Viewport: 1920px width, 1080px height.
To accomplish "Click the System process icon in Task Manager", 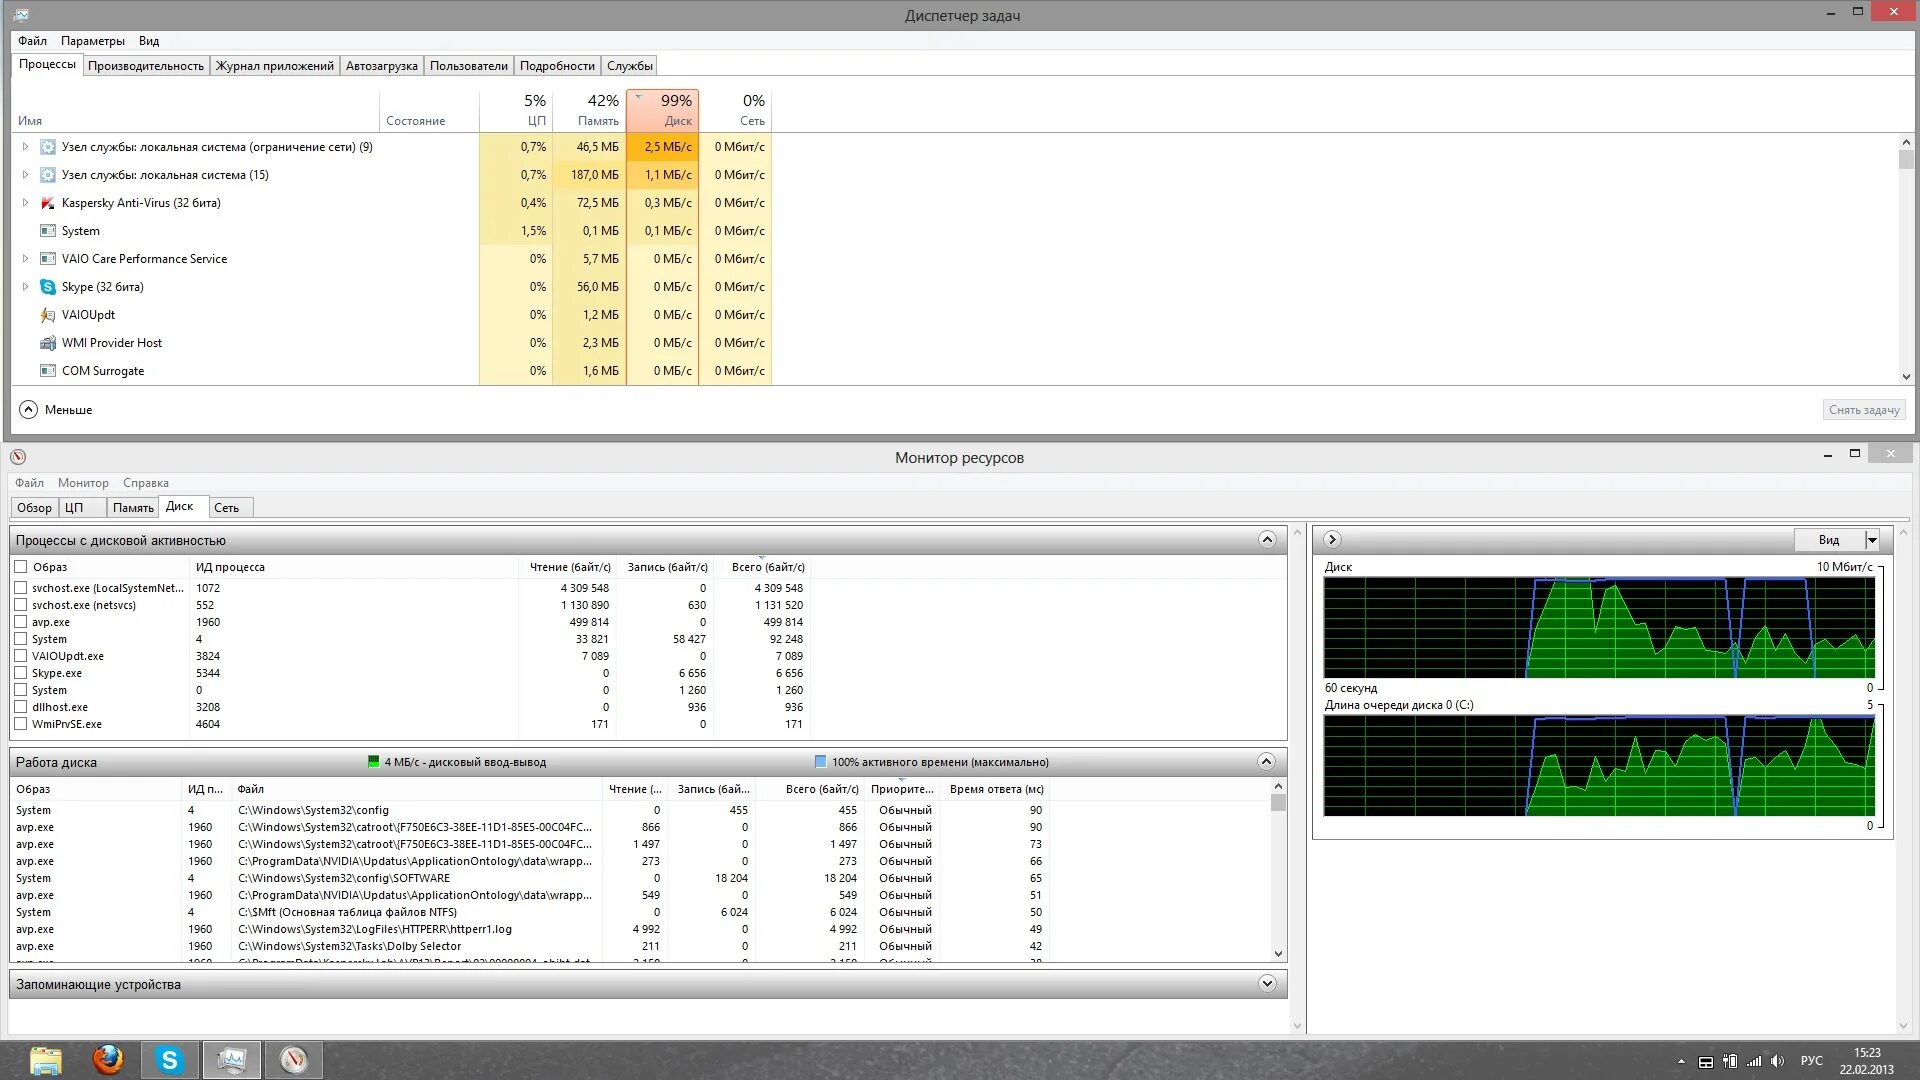I will click(47, 231).
